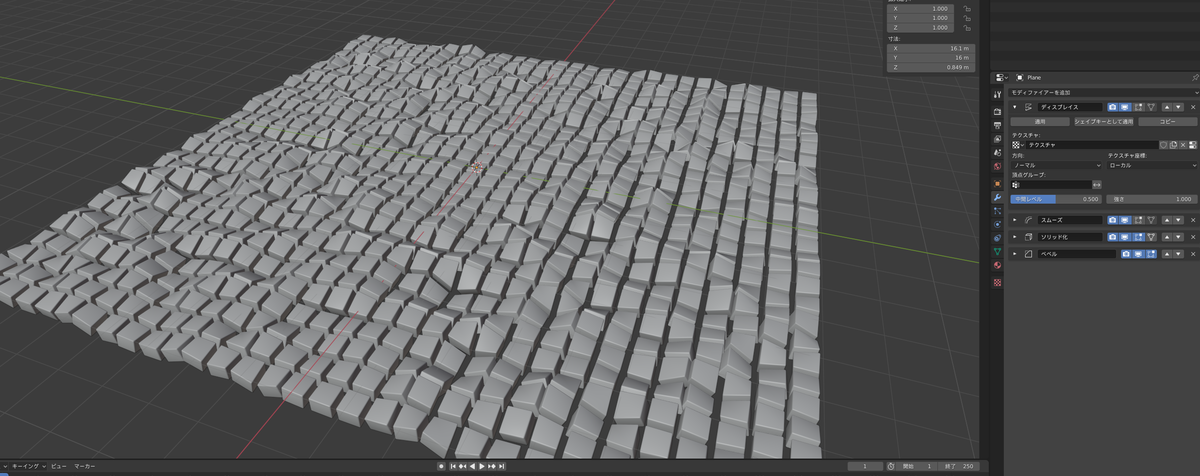Open the Object Constraints tab
This screenshot has height=476, width=1200.
tap(997, 238)
